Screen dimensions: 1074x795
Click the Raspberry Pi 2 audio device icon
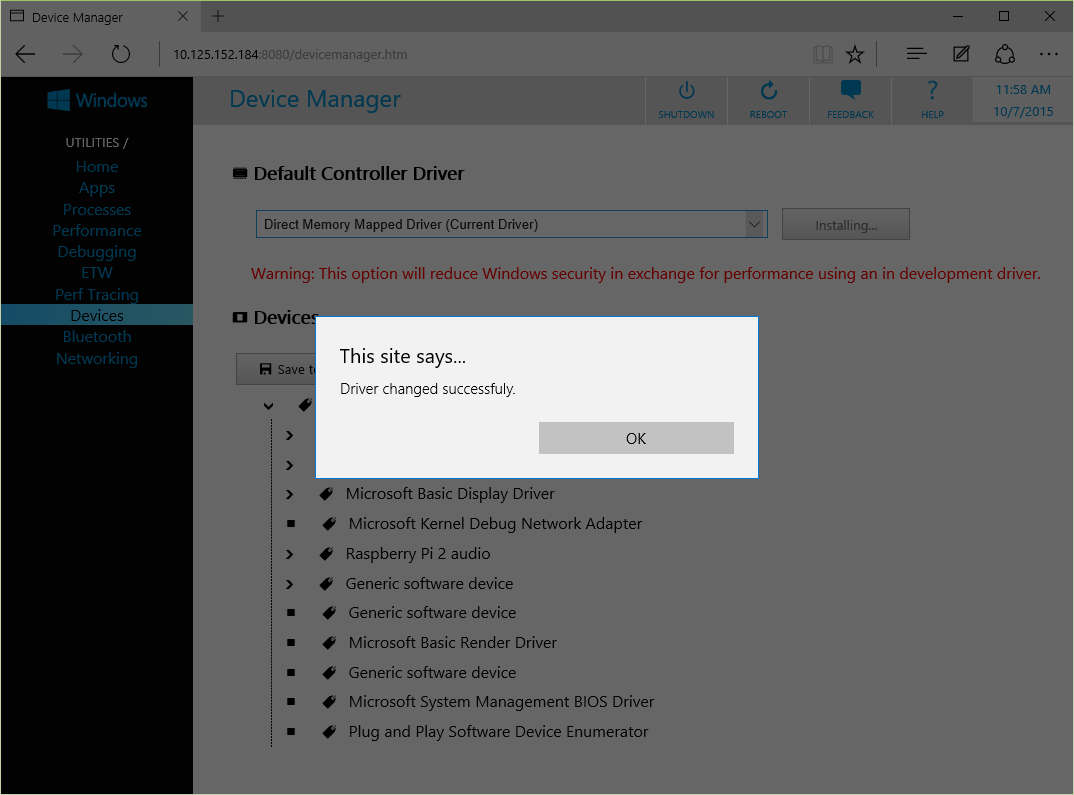coord(327,553)
